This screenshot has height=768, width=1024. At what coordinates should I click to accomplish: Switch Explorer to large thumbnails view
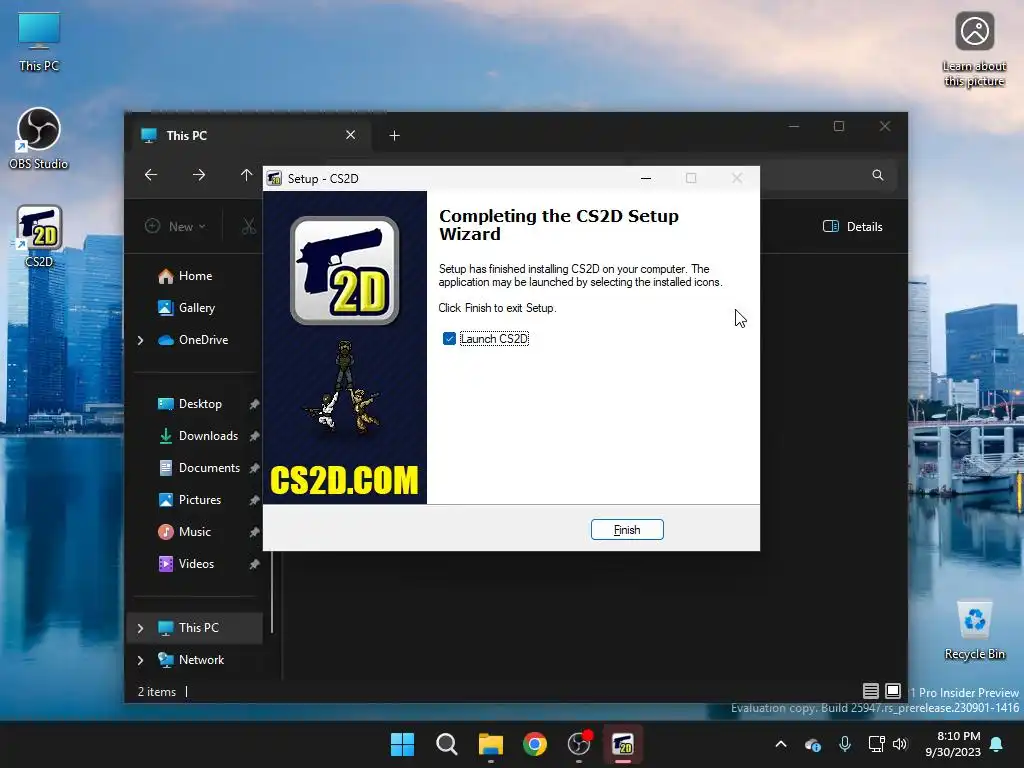coord(893,691)
